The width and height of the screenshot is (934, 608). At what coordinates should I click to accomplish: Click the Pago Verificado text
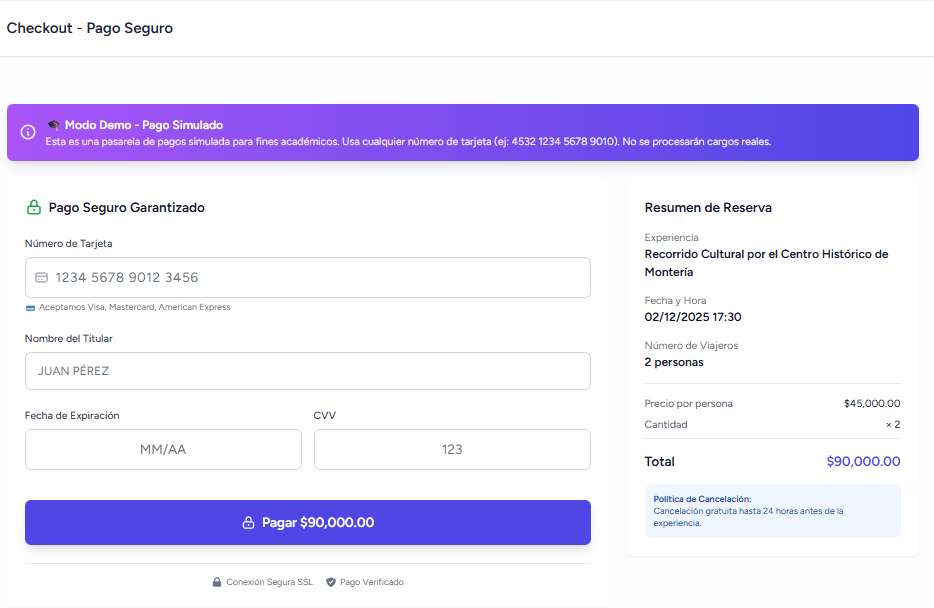click(x=372, y=582)
